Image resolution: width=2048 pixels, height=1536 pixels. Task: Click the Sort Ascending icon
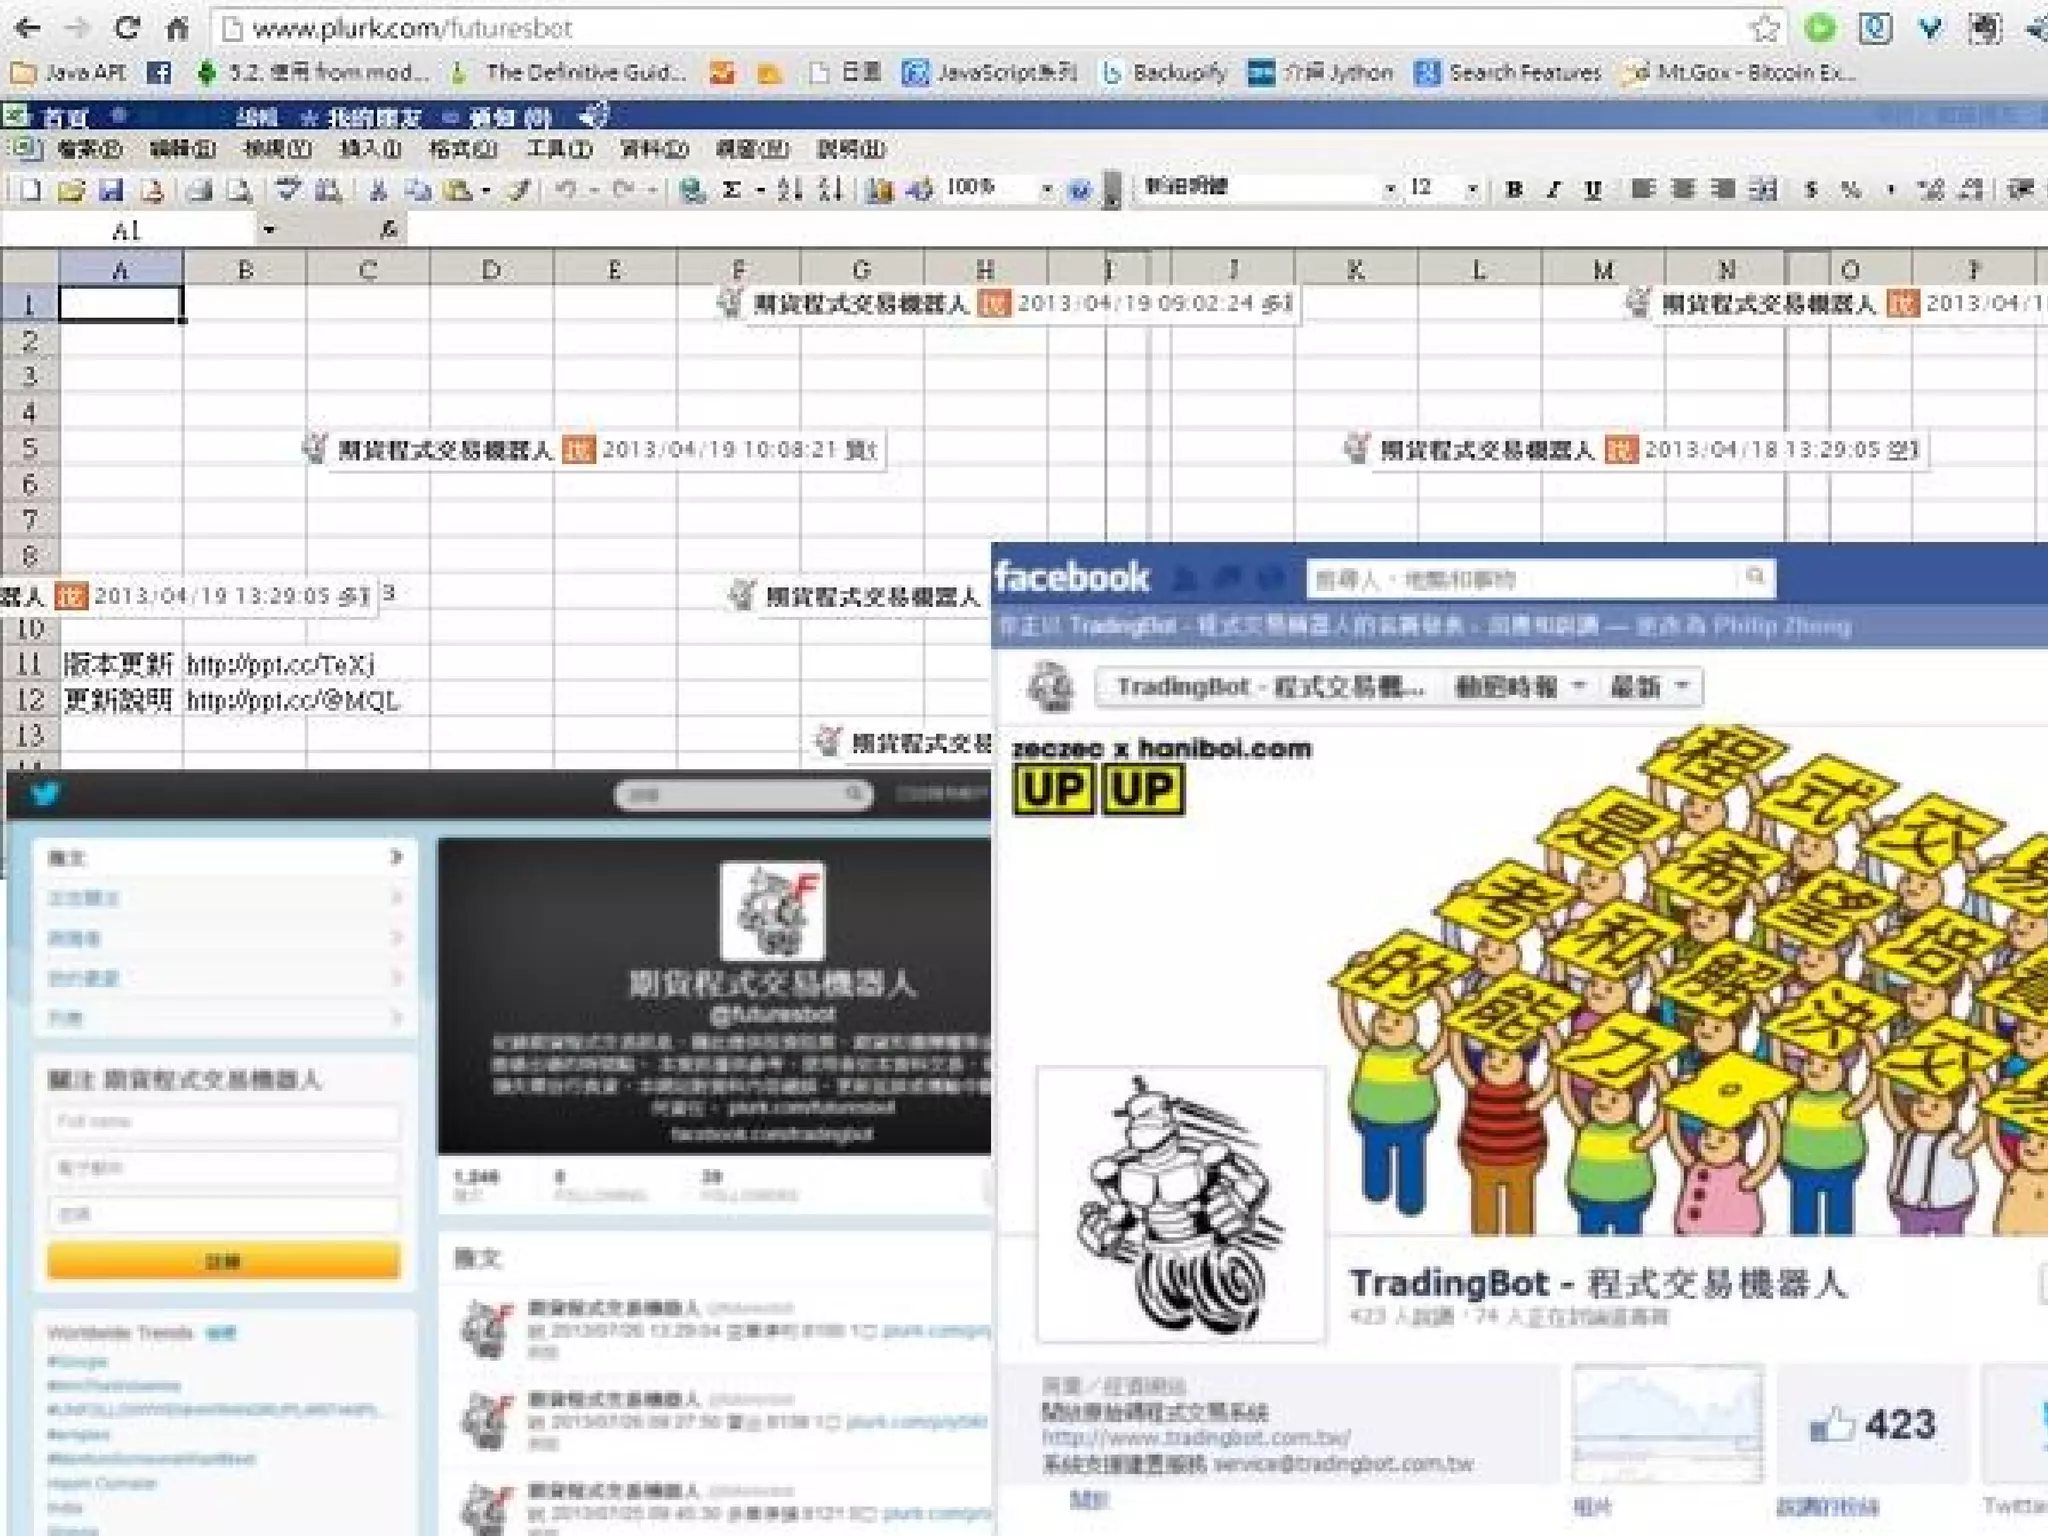tap(790, 190)
